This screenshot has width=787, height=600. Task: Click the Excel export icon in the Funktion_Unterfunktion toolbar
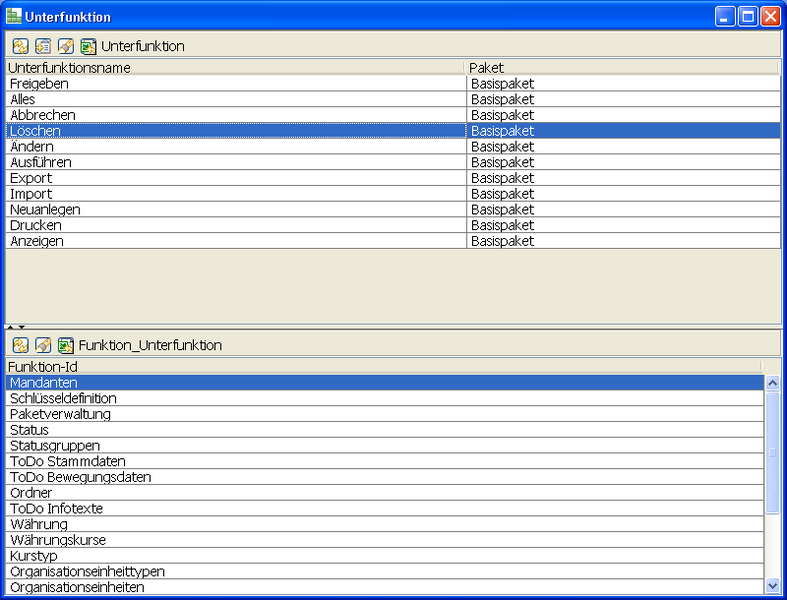(66, 345)
